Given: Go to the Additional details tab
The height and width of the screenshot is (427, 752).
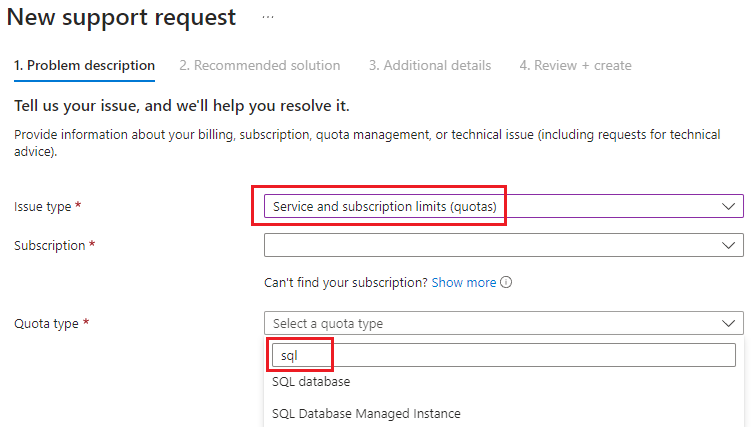Looking at the screenshot, I should (x=430, y=66).
